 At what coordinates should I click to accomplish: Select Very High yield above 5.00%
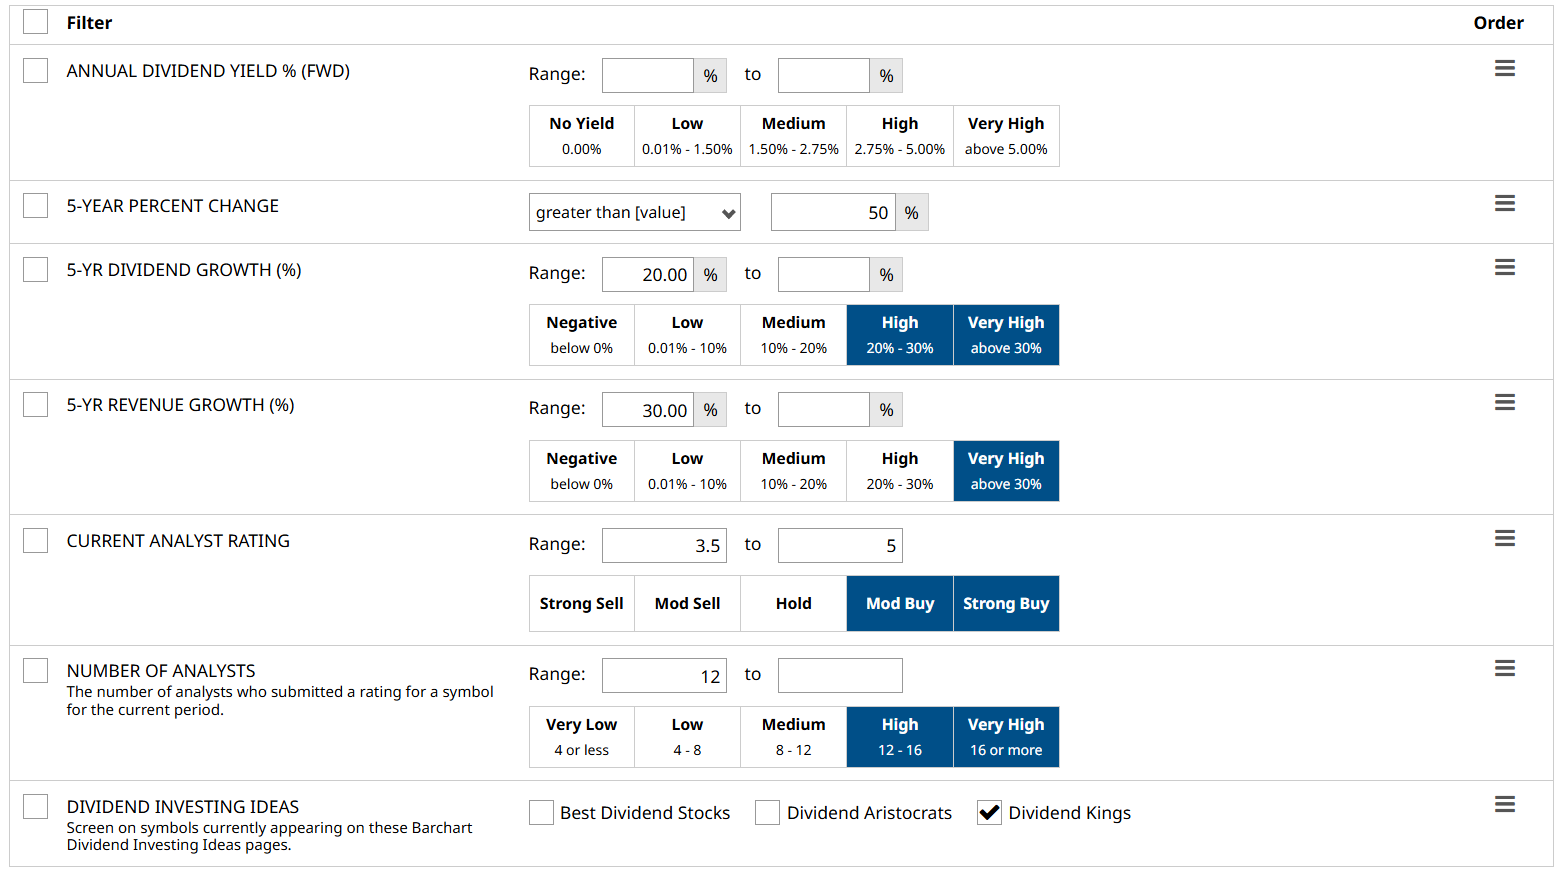pos(1005,136)
